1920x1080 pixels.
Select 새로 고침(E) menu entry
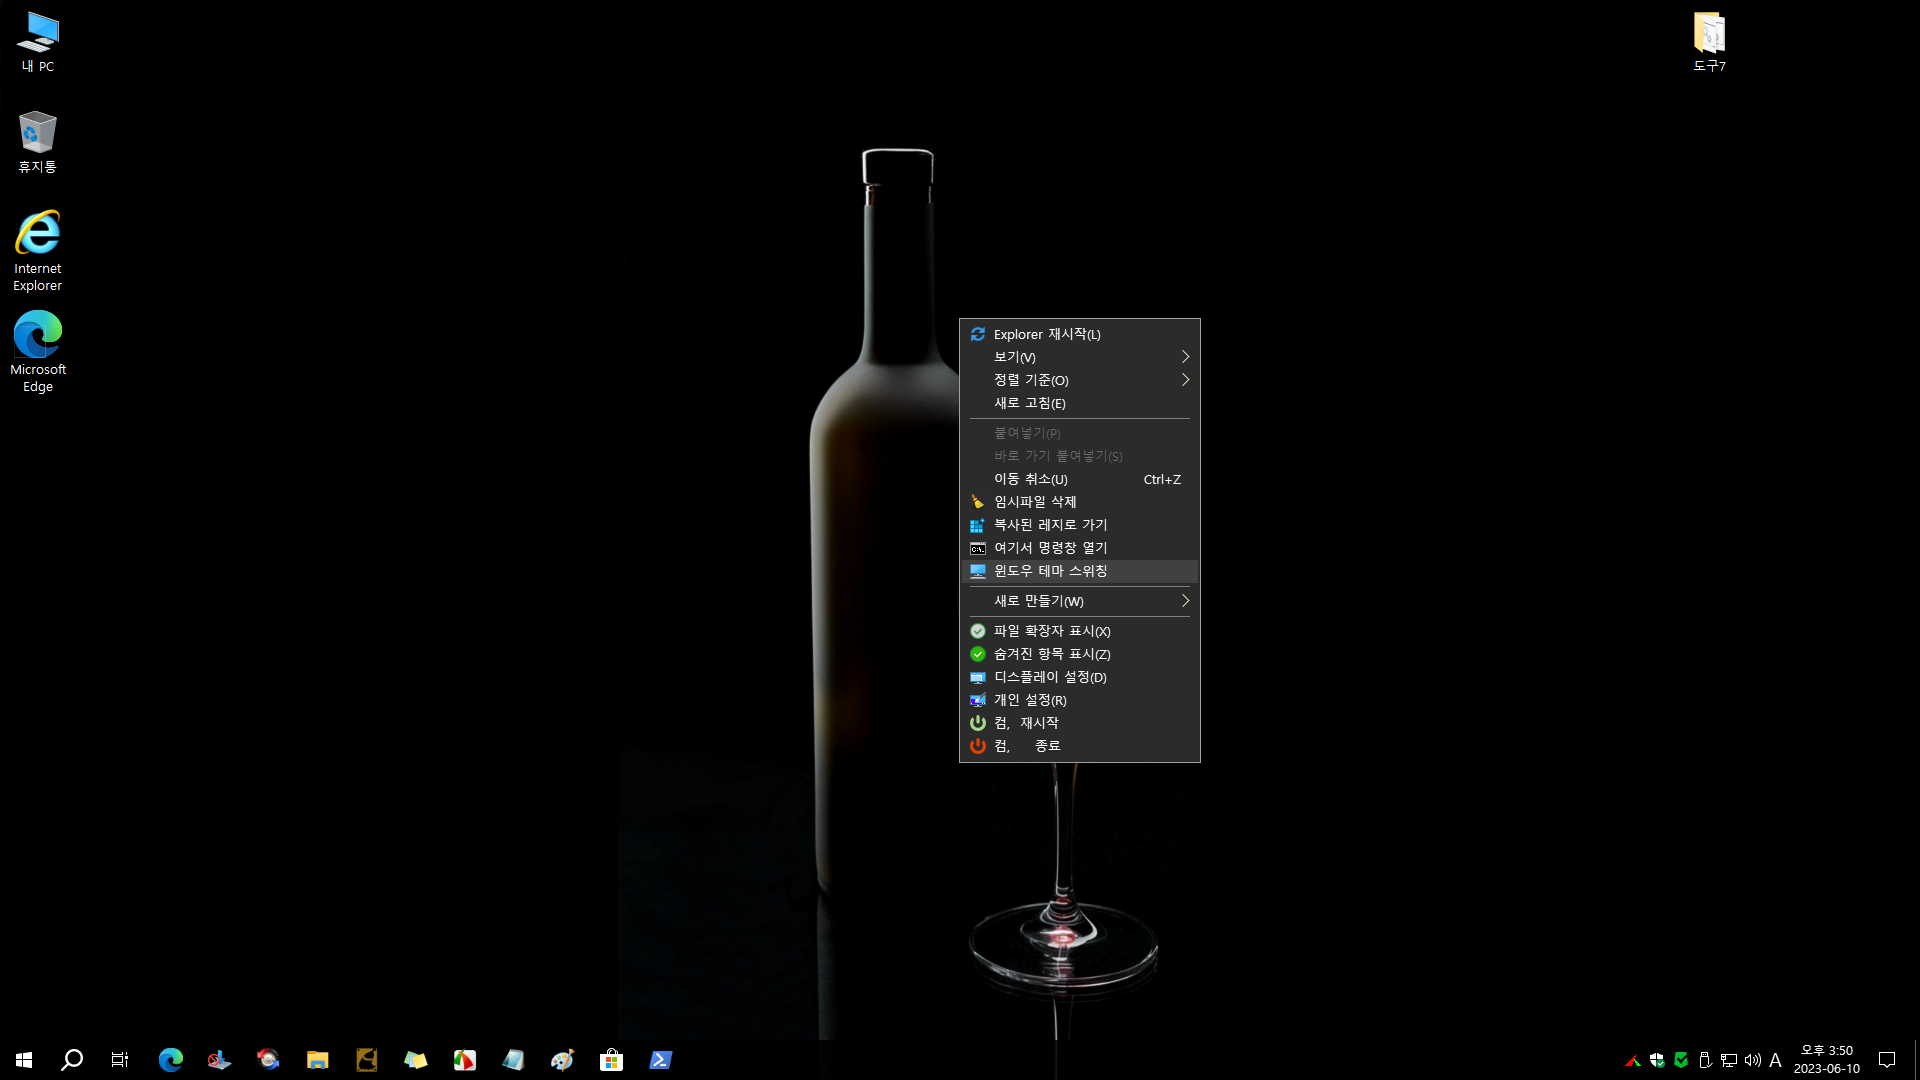point(1079,403)
